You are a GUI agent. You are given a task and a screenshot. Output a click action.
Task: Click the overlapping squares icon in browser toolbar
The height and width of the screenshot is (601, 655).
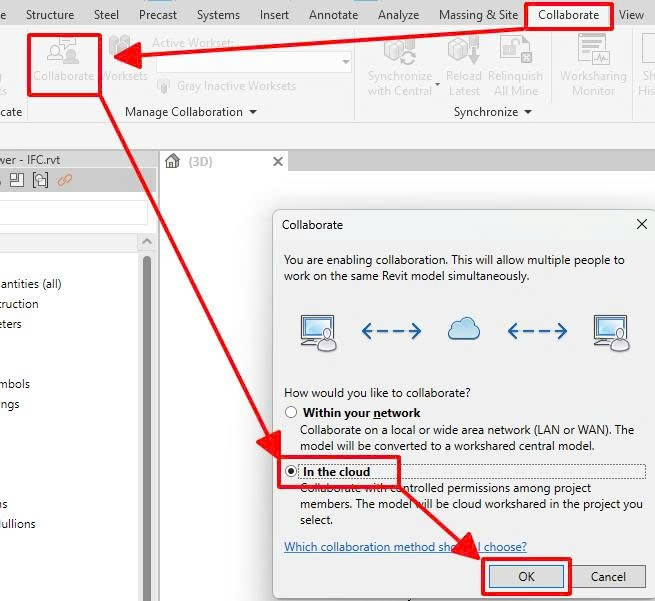(41, 180)
